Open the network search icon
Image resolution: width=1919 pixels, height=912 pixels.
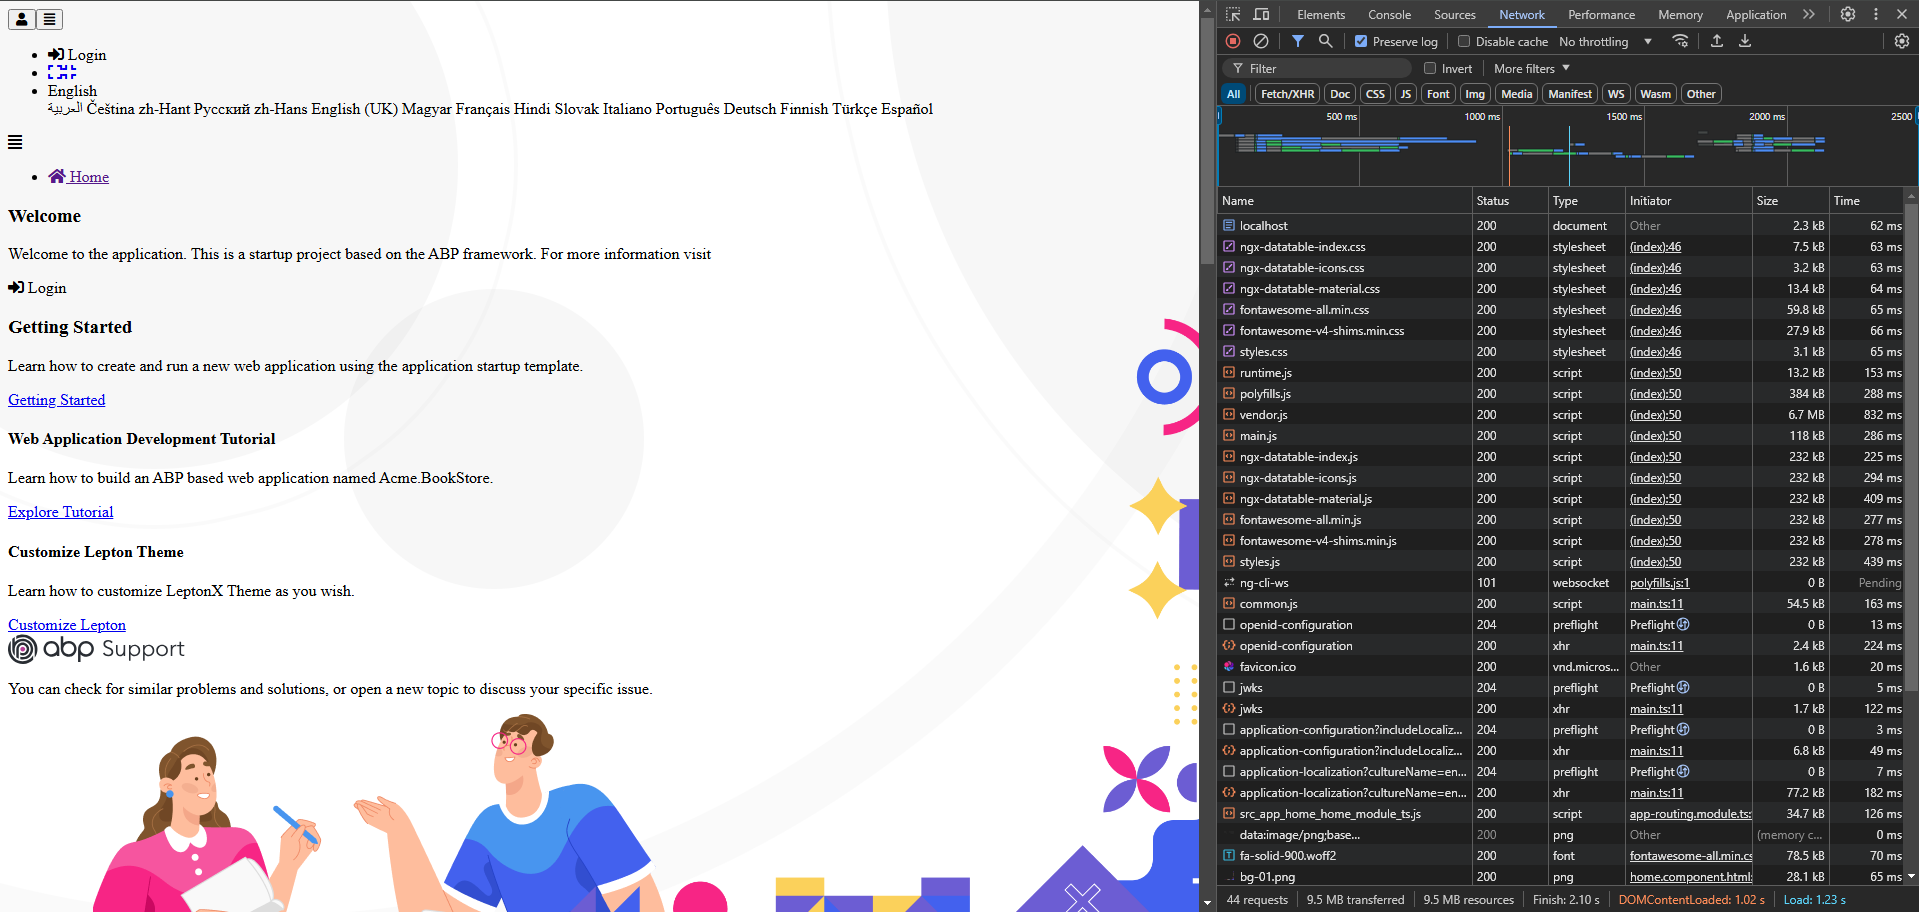coord(1325,41)
